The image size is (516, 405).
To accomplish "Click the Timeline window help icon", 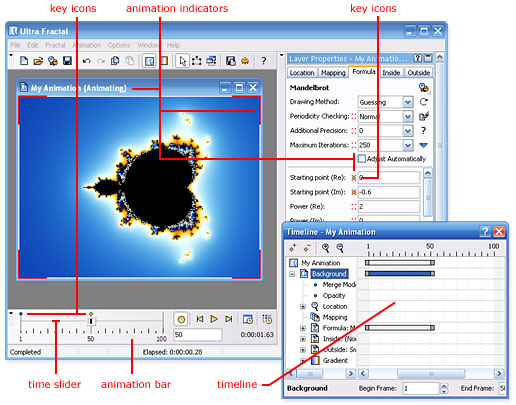I will pyautogui.click(x=485, y=231).
